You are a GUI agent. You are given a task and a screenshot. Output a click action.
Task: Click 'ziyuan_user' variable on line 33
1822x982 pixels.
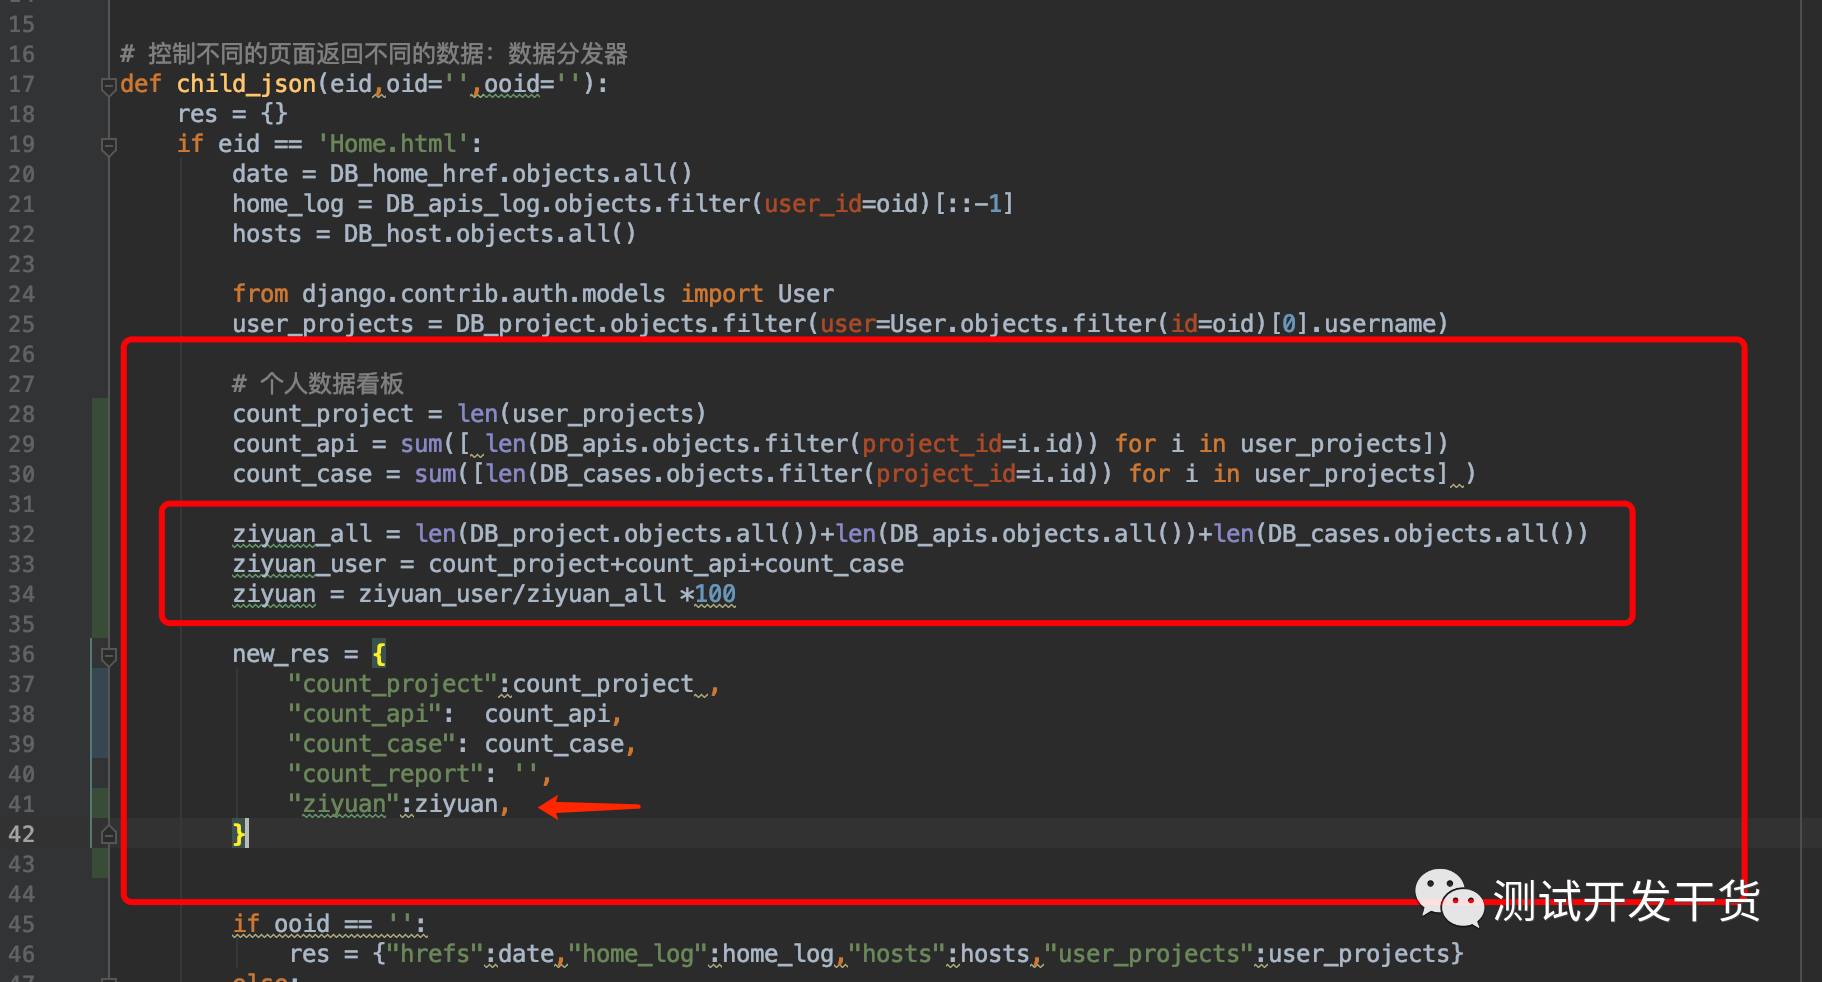coord(309,564)
